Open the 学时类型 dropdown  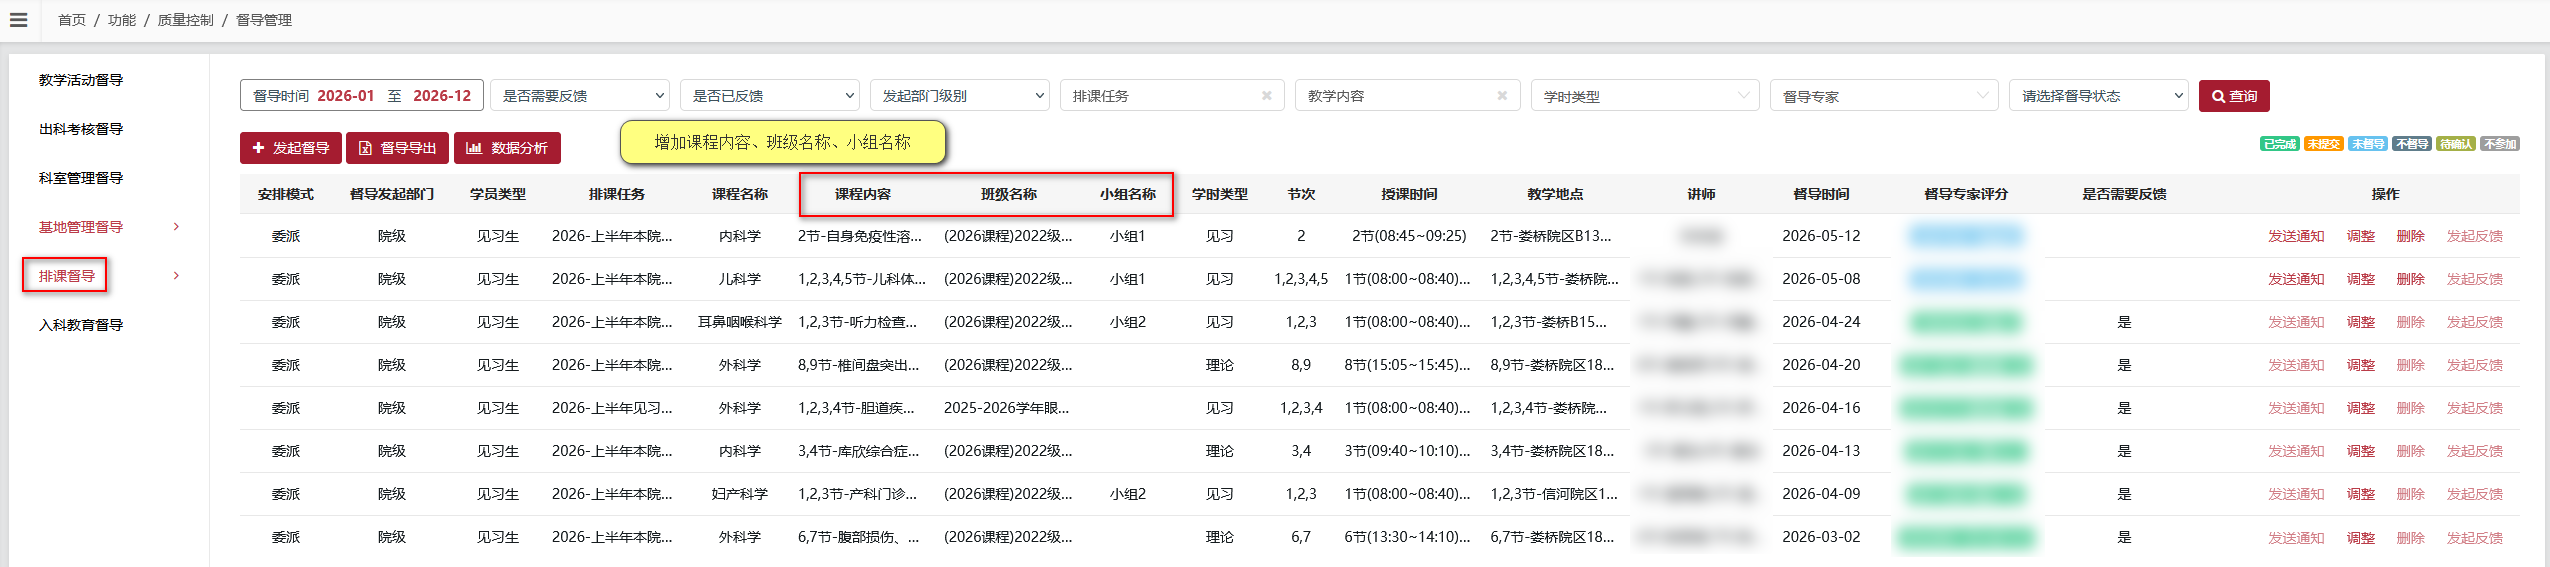[1645, 96]
